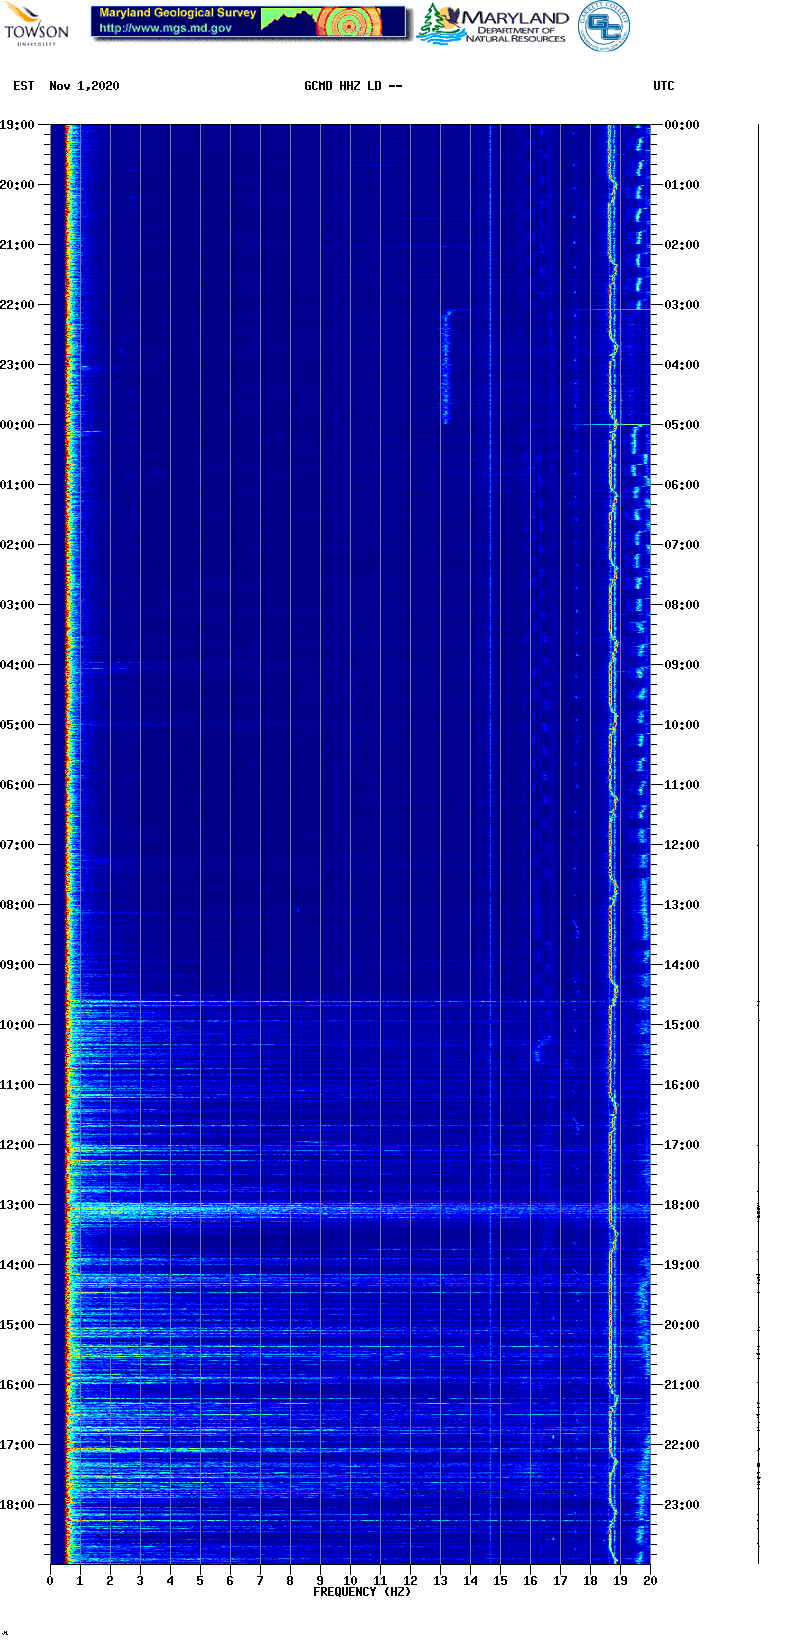Click the Garrett College round seal
The width and height of the screenshot is (802, 1644).
click(604, 25)
